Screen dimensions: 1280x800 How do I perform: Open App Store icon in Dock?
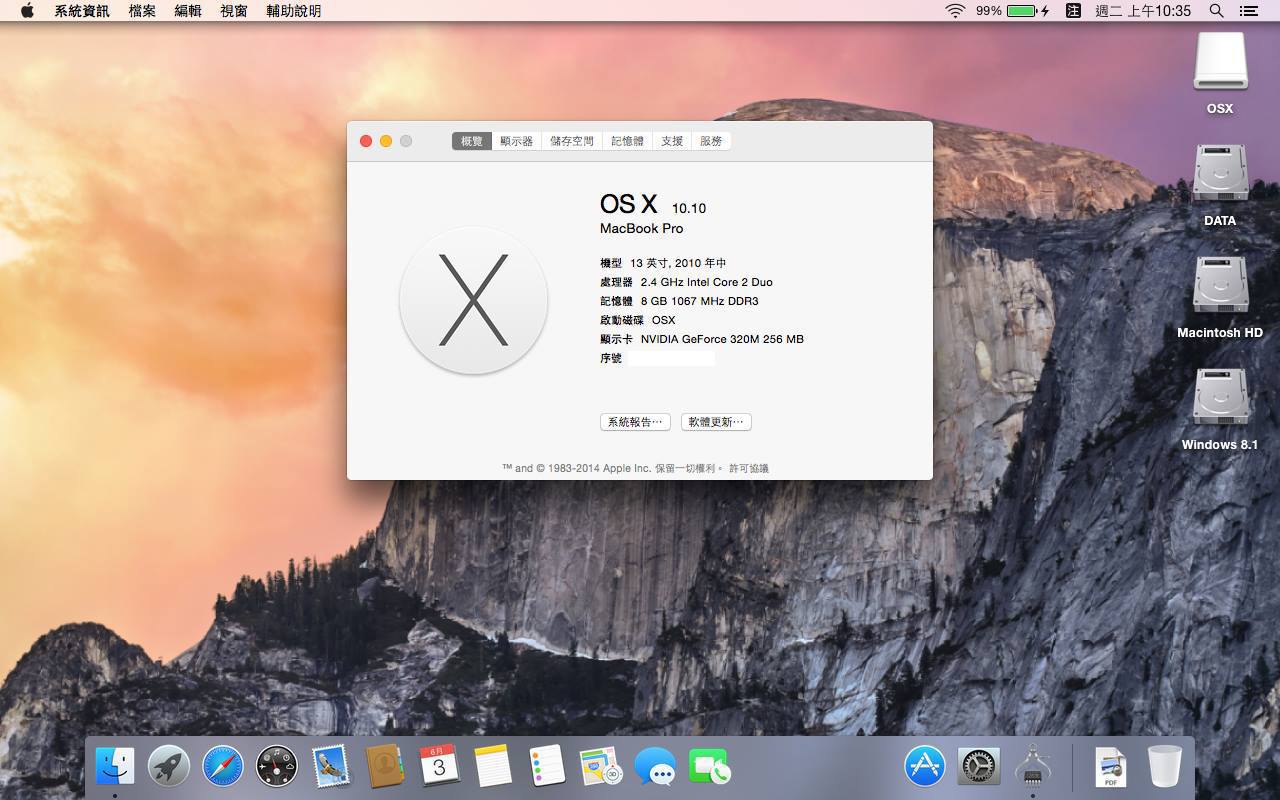pyautogui.click(x=925, y=767)
